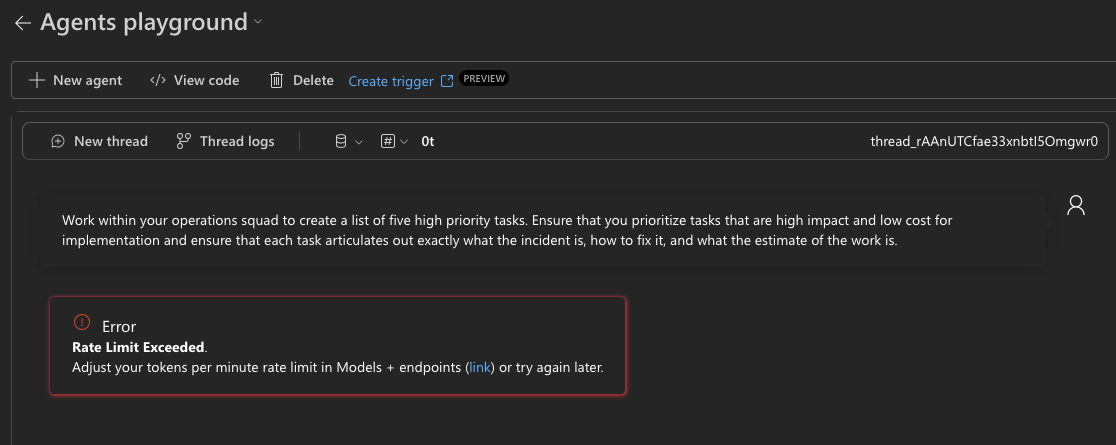Image resolution: width=1116 pixels, height=445 pixels.
Task: Open the Create trigger link
Action: (x=391, y=81)
